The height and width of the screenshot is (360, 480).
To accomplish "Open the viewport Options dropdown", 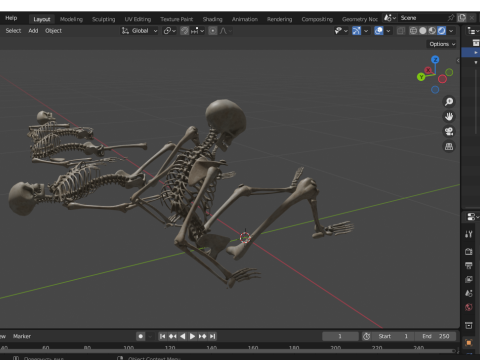I will 442,44.
